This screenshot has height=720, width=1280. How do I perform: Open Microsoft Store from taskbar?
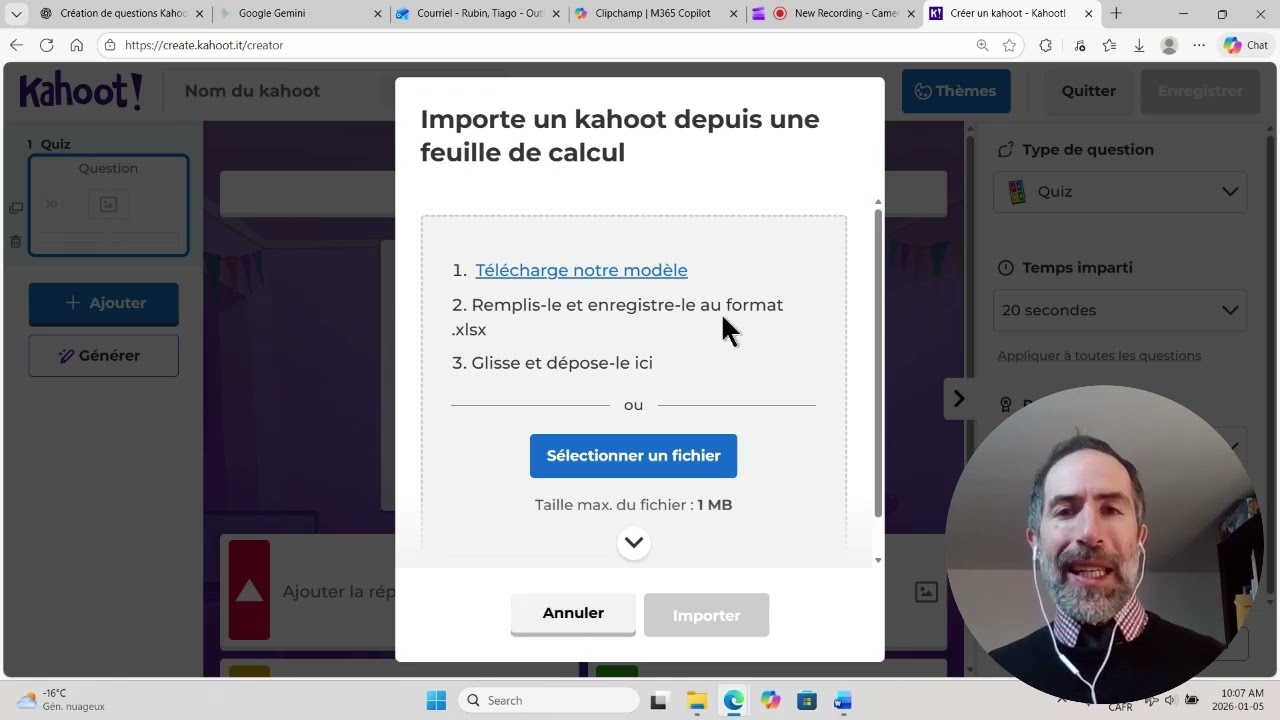click(x=807, y=701)
